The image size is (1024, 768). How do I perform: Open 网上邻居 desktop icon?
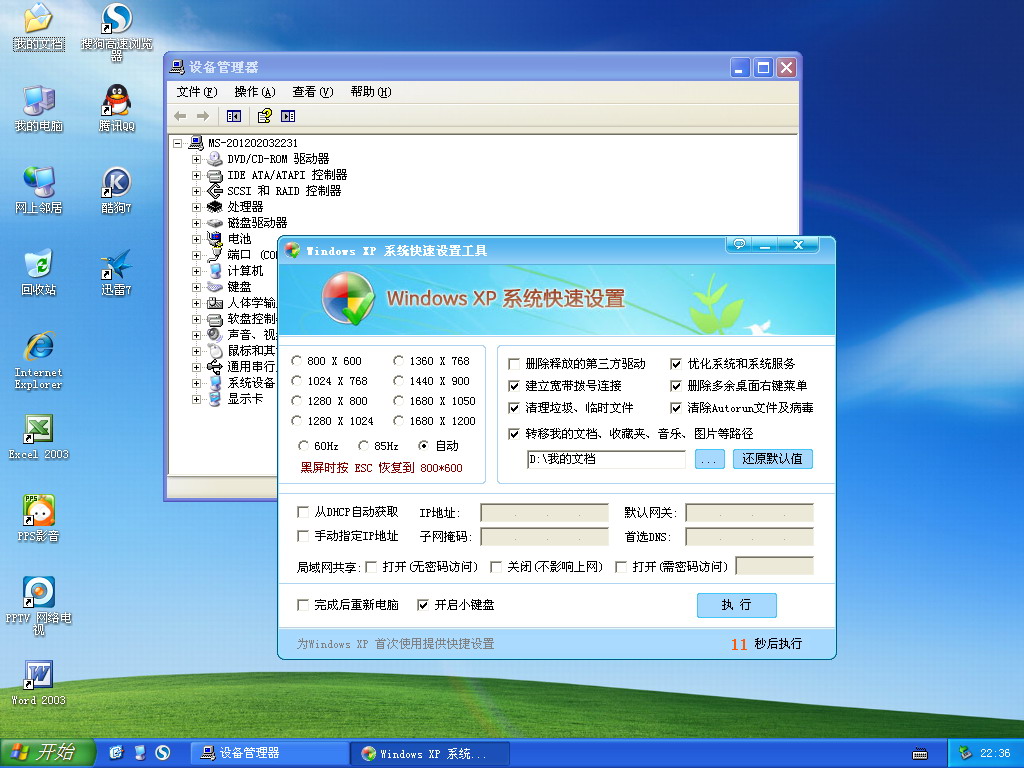coord(39,190)
